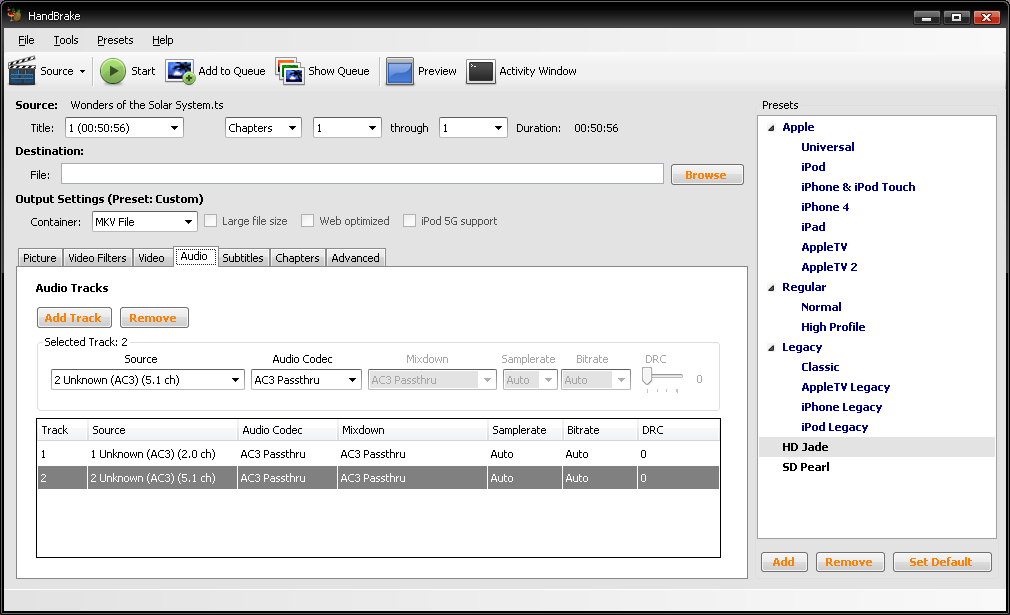This screenshot has height=615, width=1010.
Task: Collapse the Legacy presets group
Action: [x=771, y=347]
